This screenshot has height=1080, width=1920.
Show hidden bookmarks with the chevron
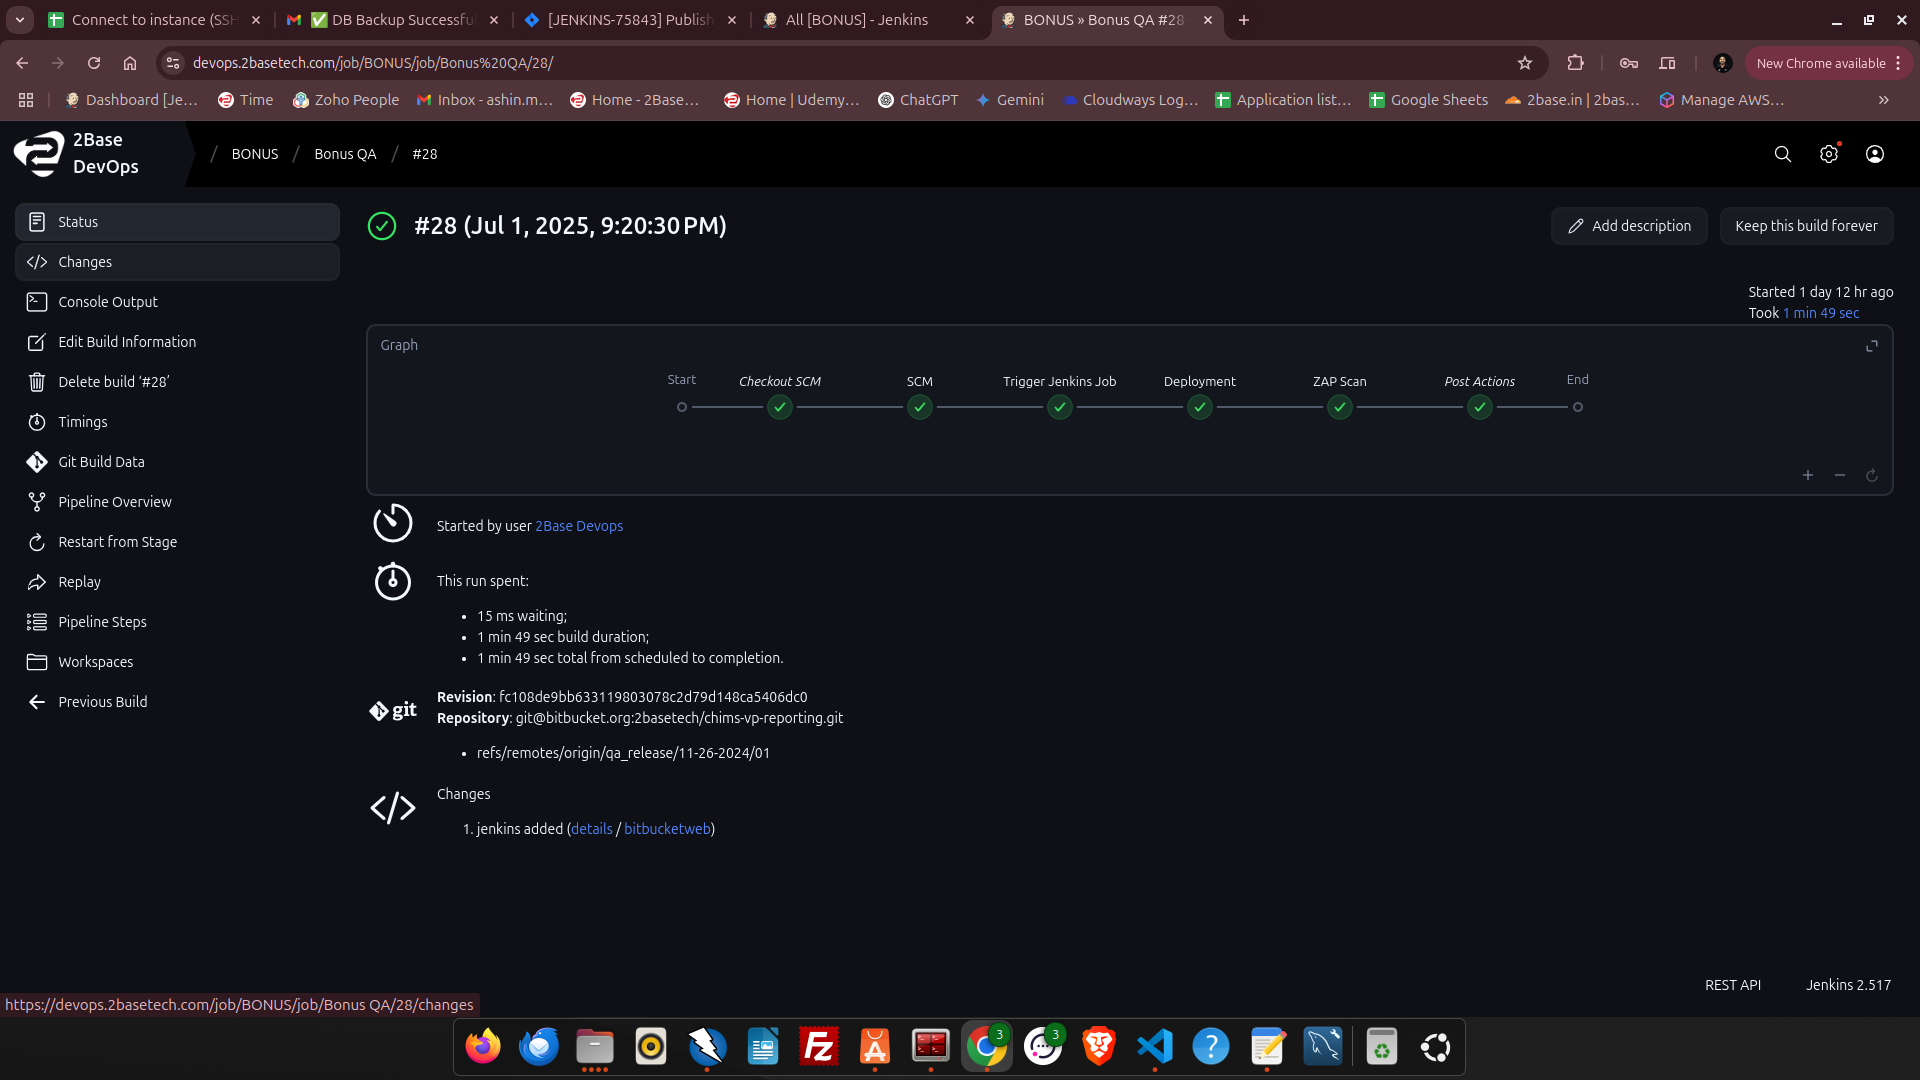(x=1884, y=100)
